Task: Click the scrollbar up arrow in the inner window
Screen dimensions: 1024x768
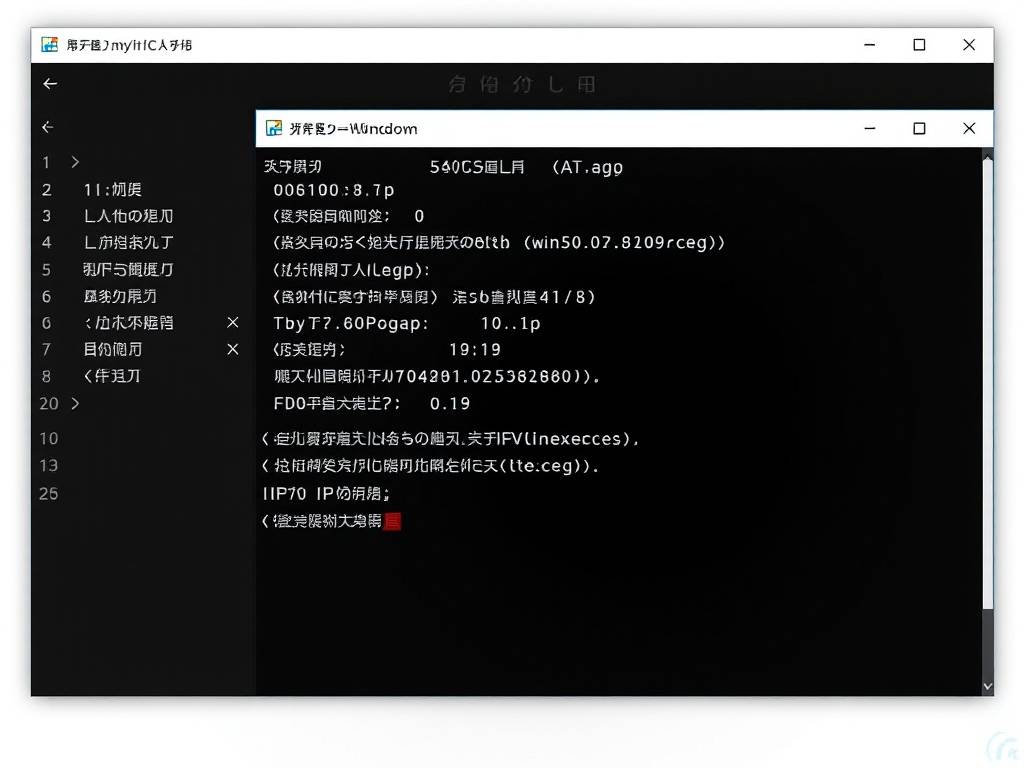Action: tap(987, 157)
